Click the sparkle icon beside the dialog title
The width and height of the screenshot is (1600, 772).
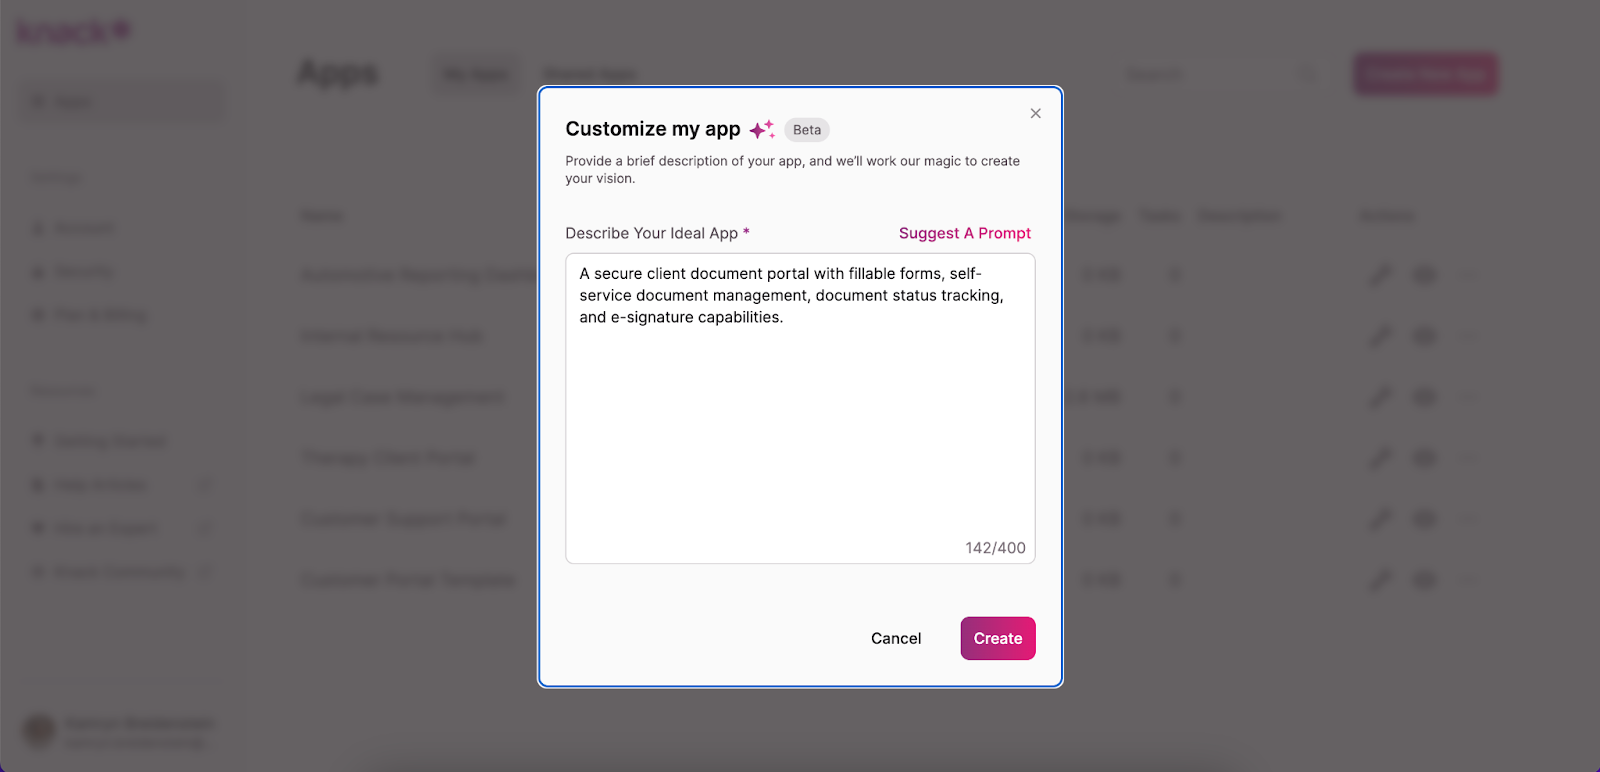click(762, 130)
